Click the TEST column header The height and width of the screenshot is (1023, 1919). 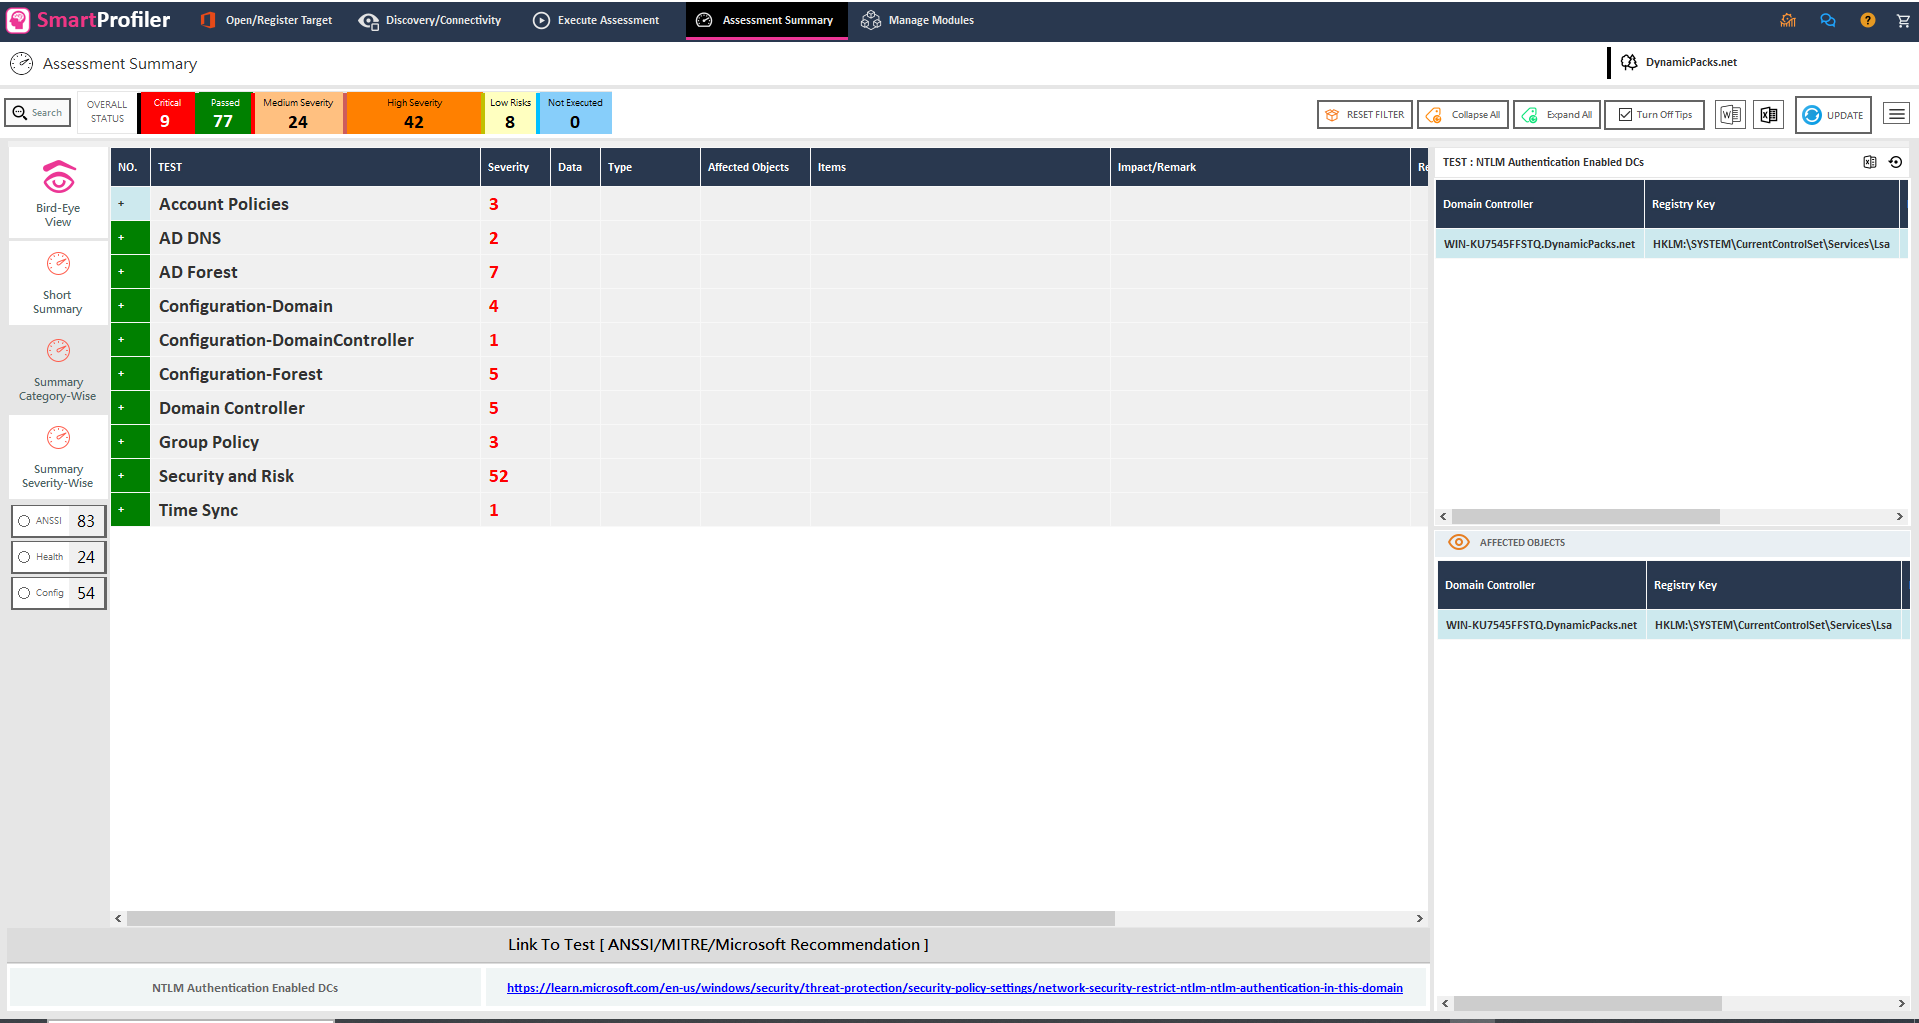coord(315,167)
